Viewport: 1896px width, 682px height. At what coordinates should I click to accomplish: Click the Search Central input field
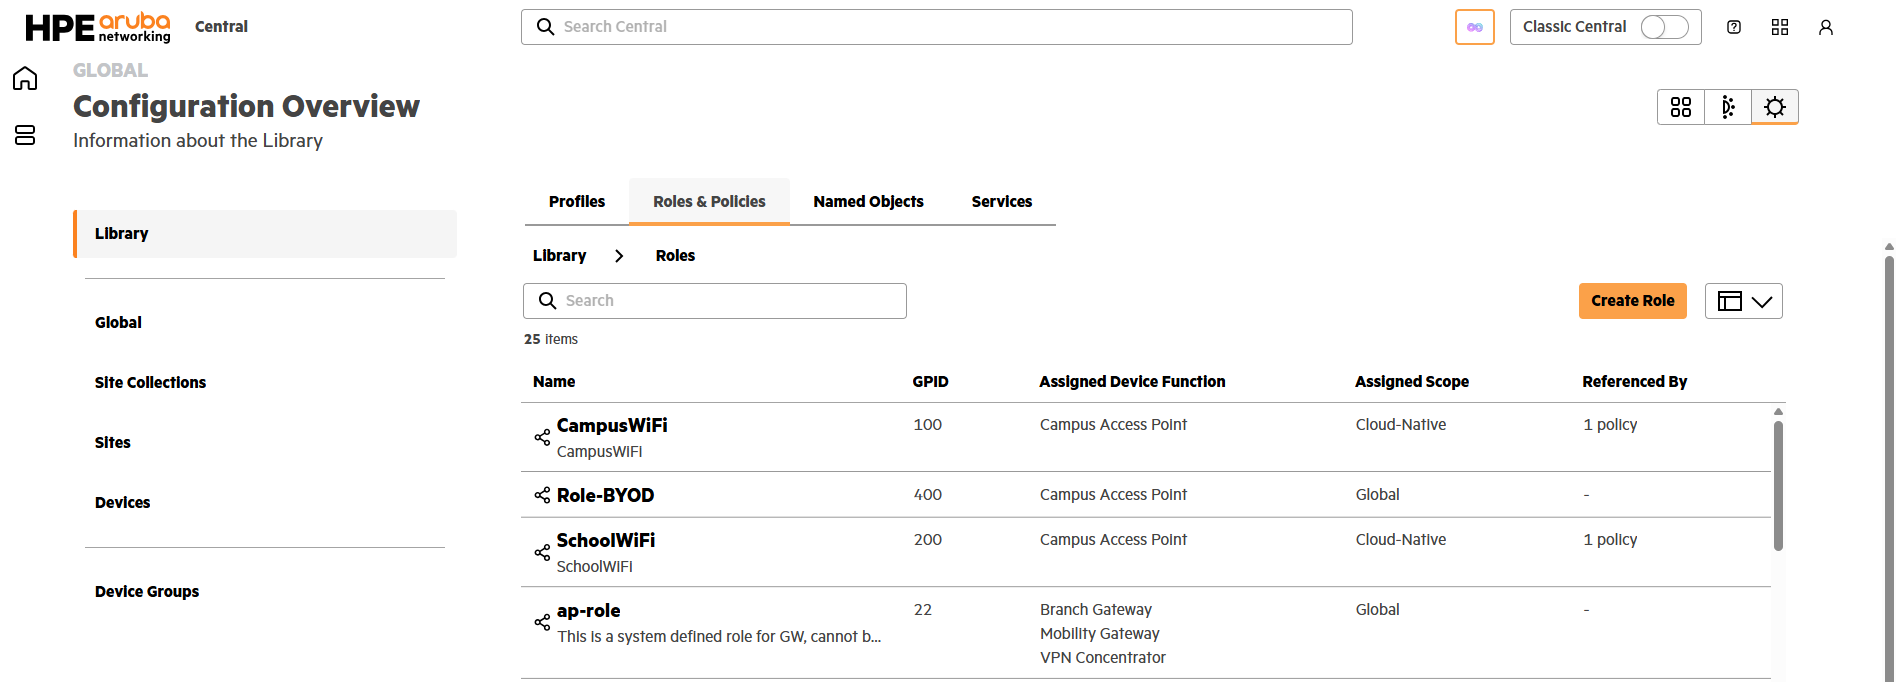point(936,27)
